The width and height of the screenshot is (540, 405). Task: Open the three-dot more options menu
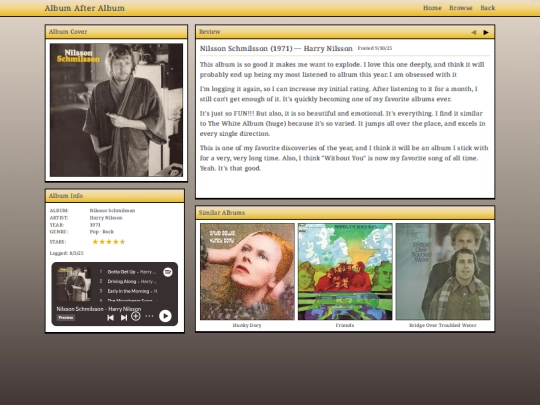click(149, 316)
